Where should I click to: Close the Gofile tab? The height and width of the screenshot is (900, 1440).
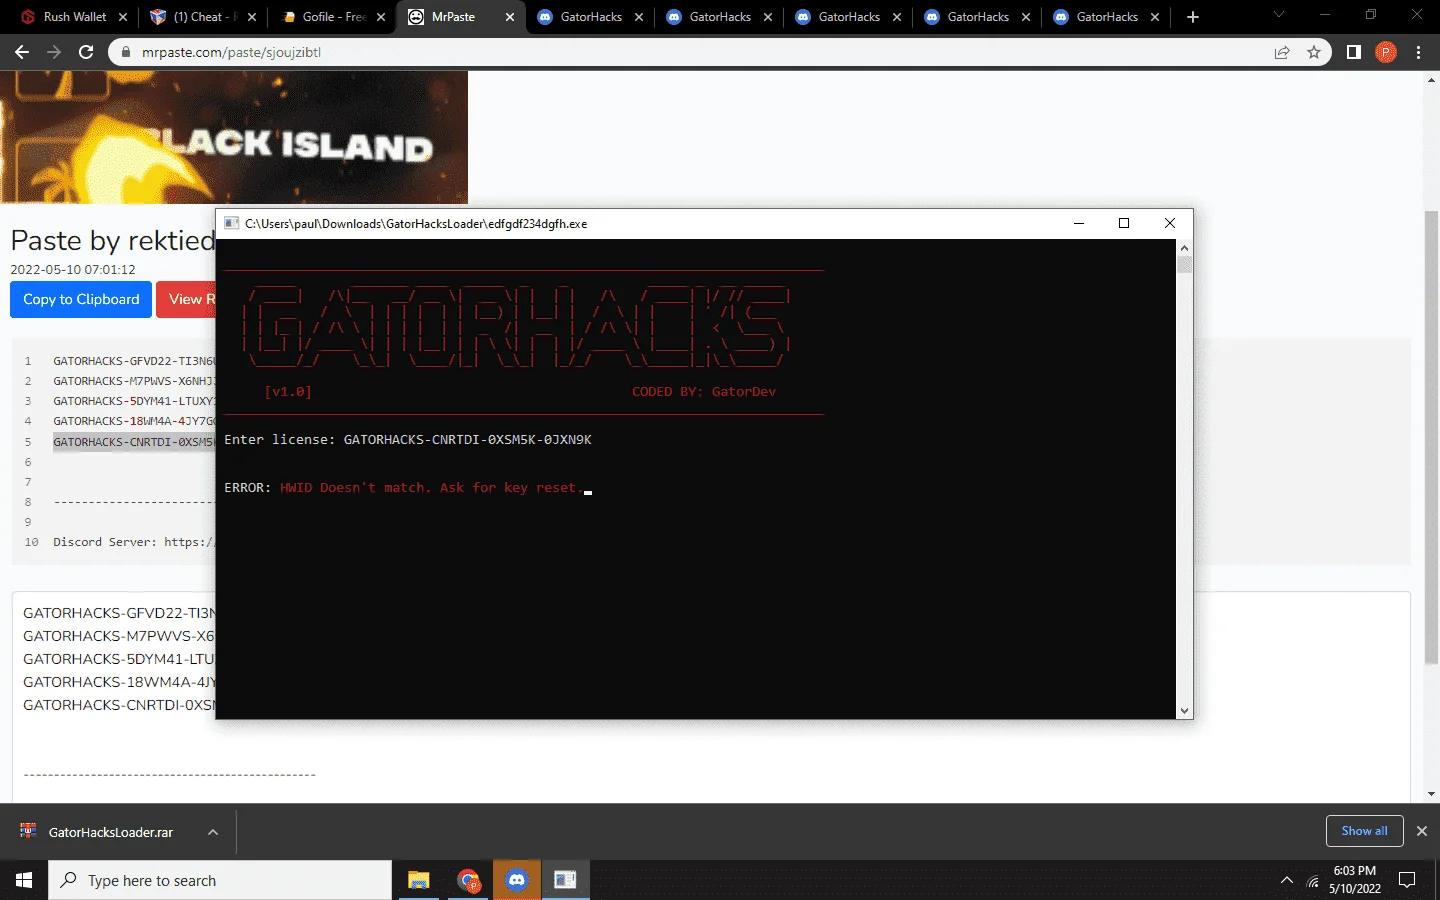click(x=381, y=17)
